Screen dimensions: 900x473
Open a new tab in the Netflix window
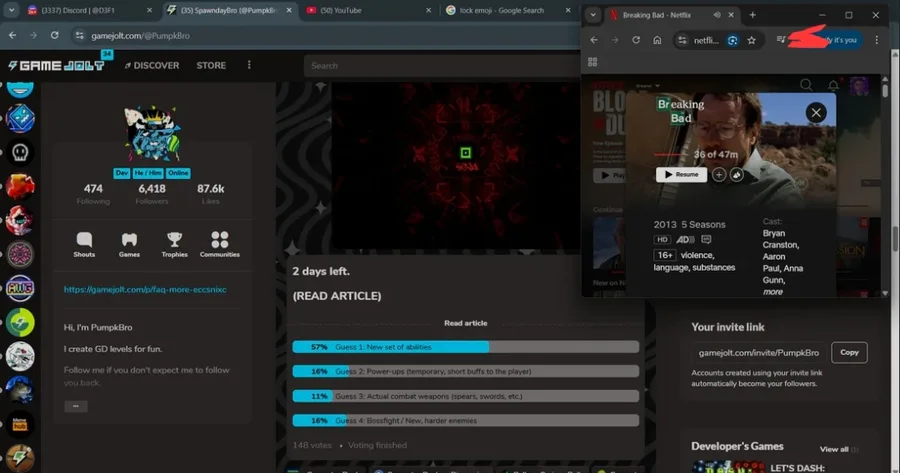[x=752, y=15]
